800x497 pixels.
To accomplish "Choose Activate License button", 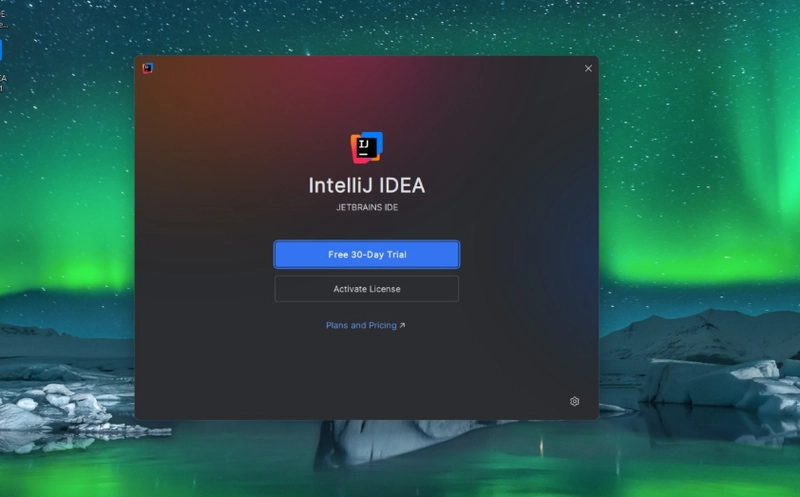I will (x=366, y=289).
